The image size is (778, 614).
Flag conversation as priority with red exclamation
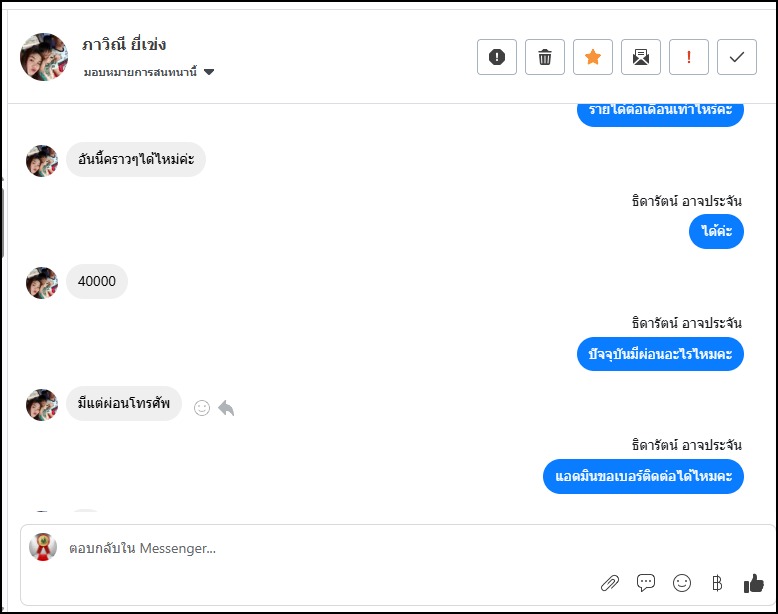pyautogui.click(x=689, y=57)
